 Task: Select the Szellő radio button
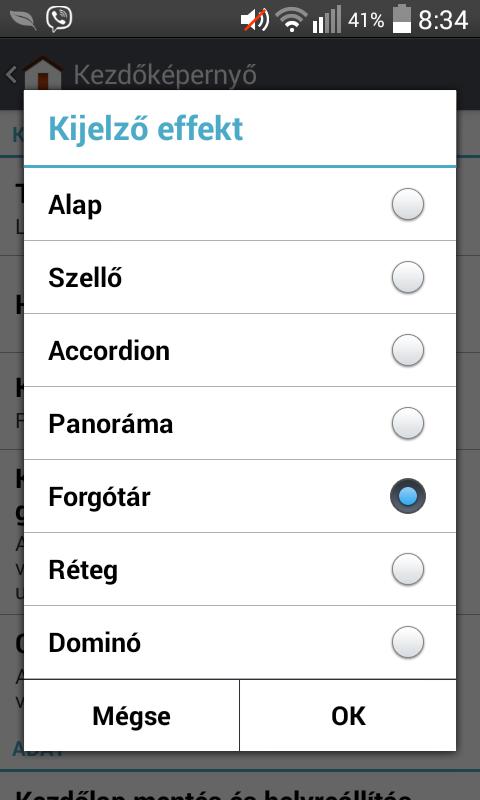[408, 277]
